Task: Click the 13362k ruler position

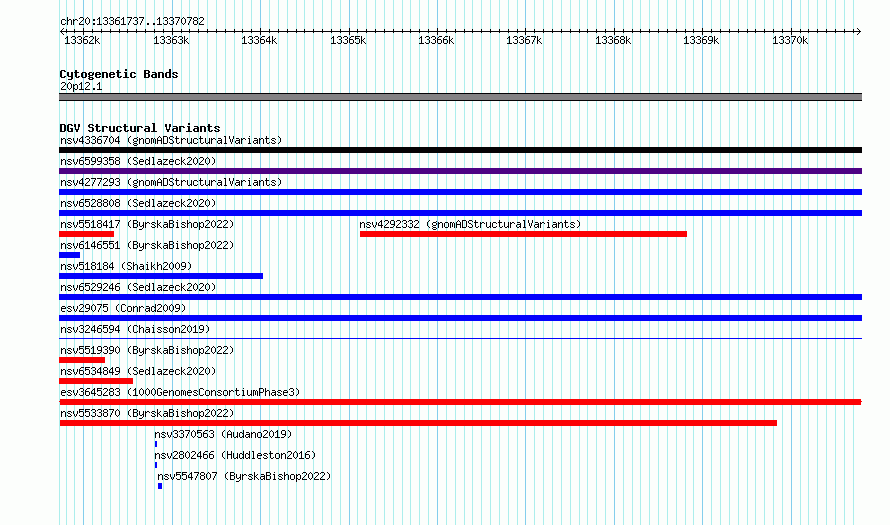Action: [x=82, y=40]
